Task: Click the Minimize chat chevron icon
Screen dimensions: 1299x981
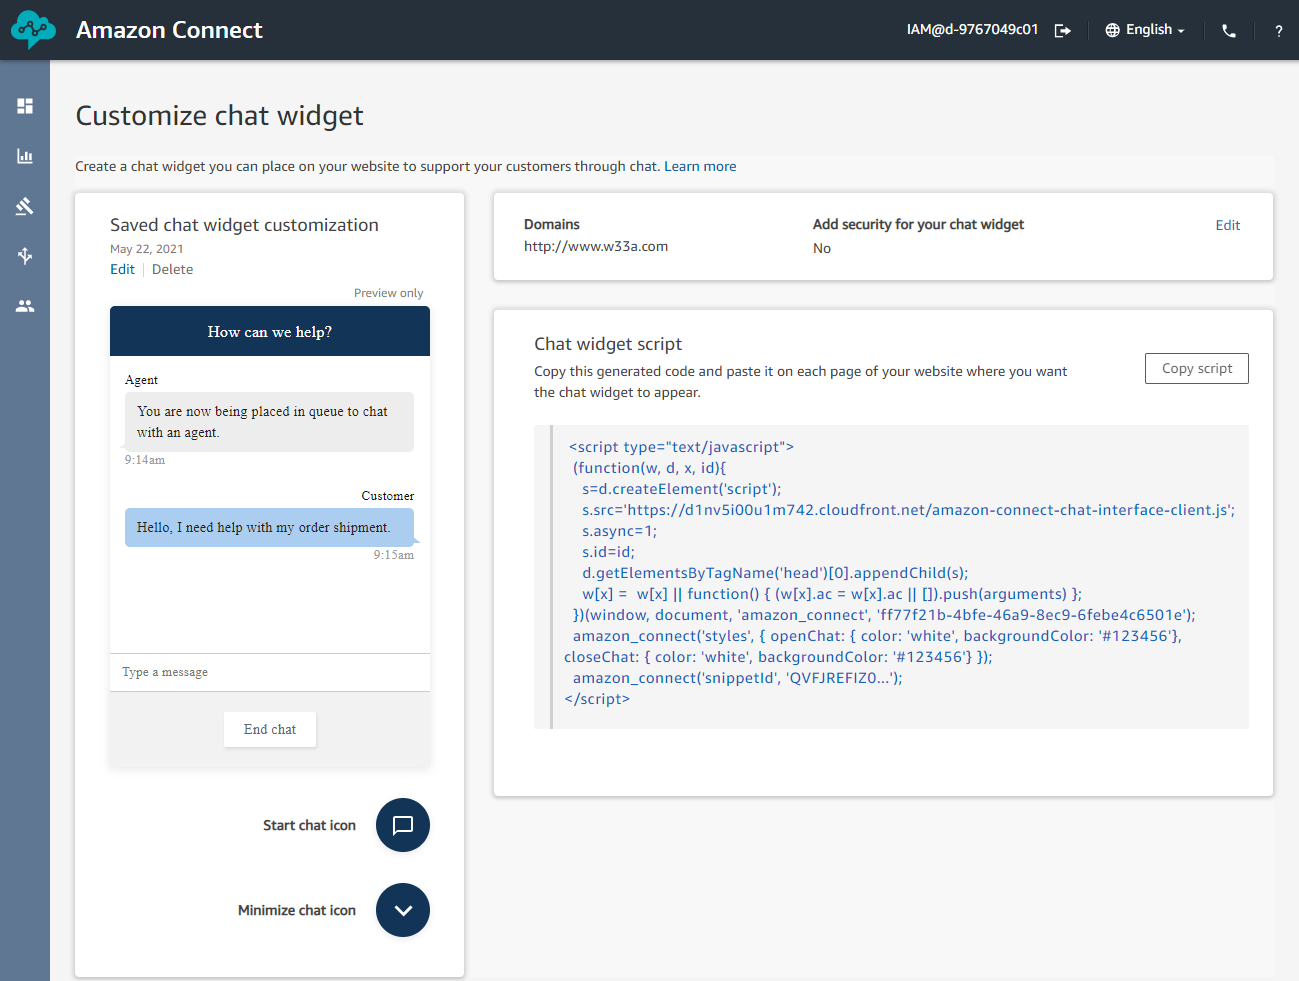Action: pos(403,910)
